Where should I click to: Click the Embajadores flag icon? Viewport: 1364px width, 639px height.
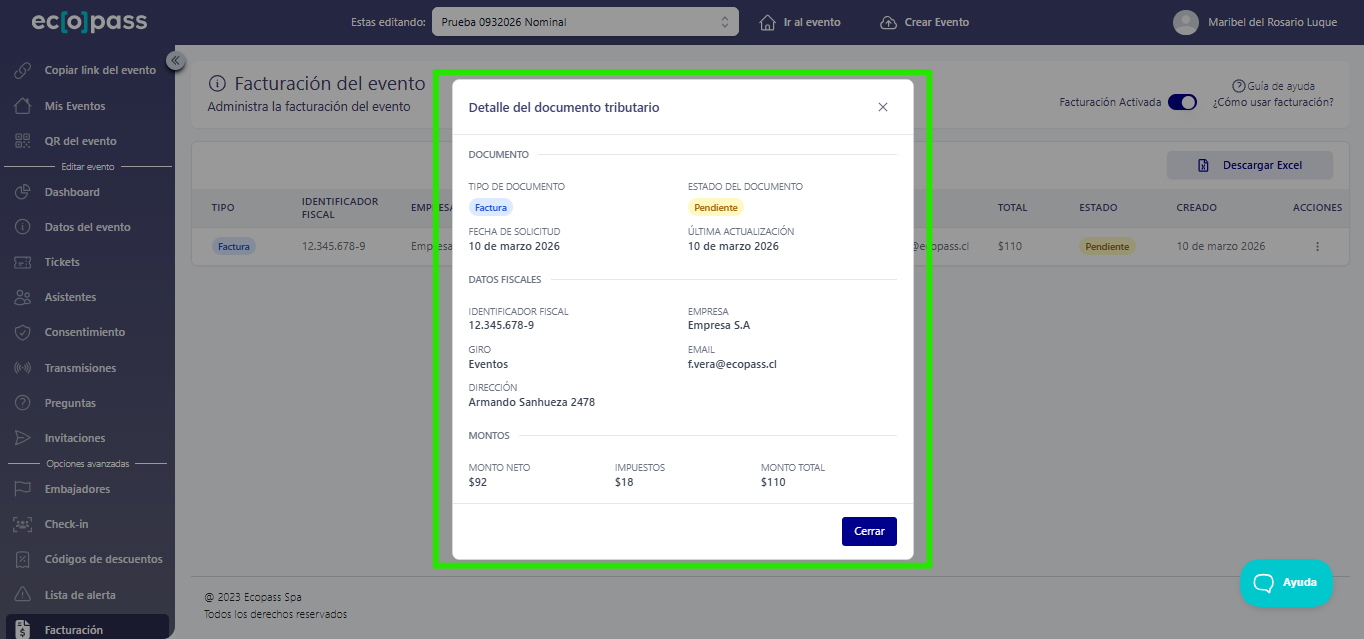tap(23, 489)
